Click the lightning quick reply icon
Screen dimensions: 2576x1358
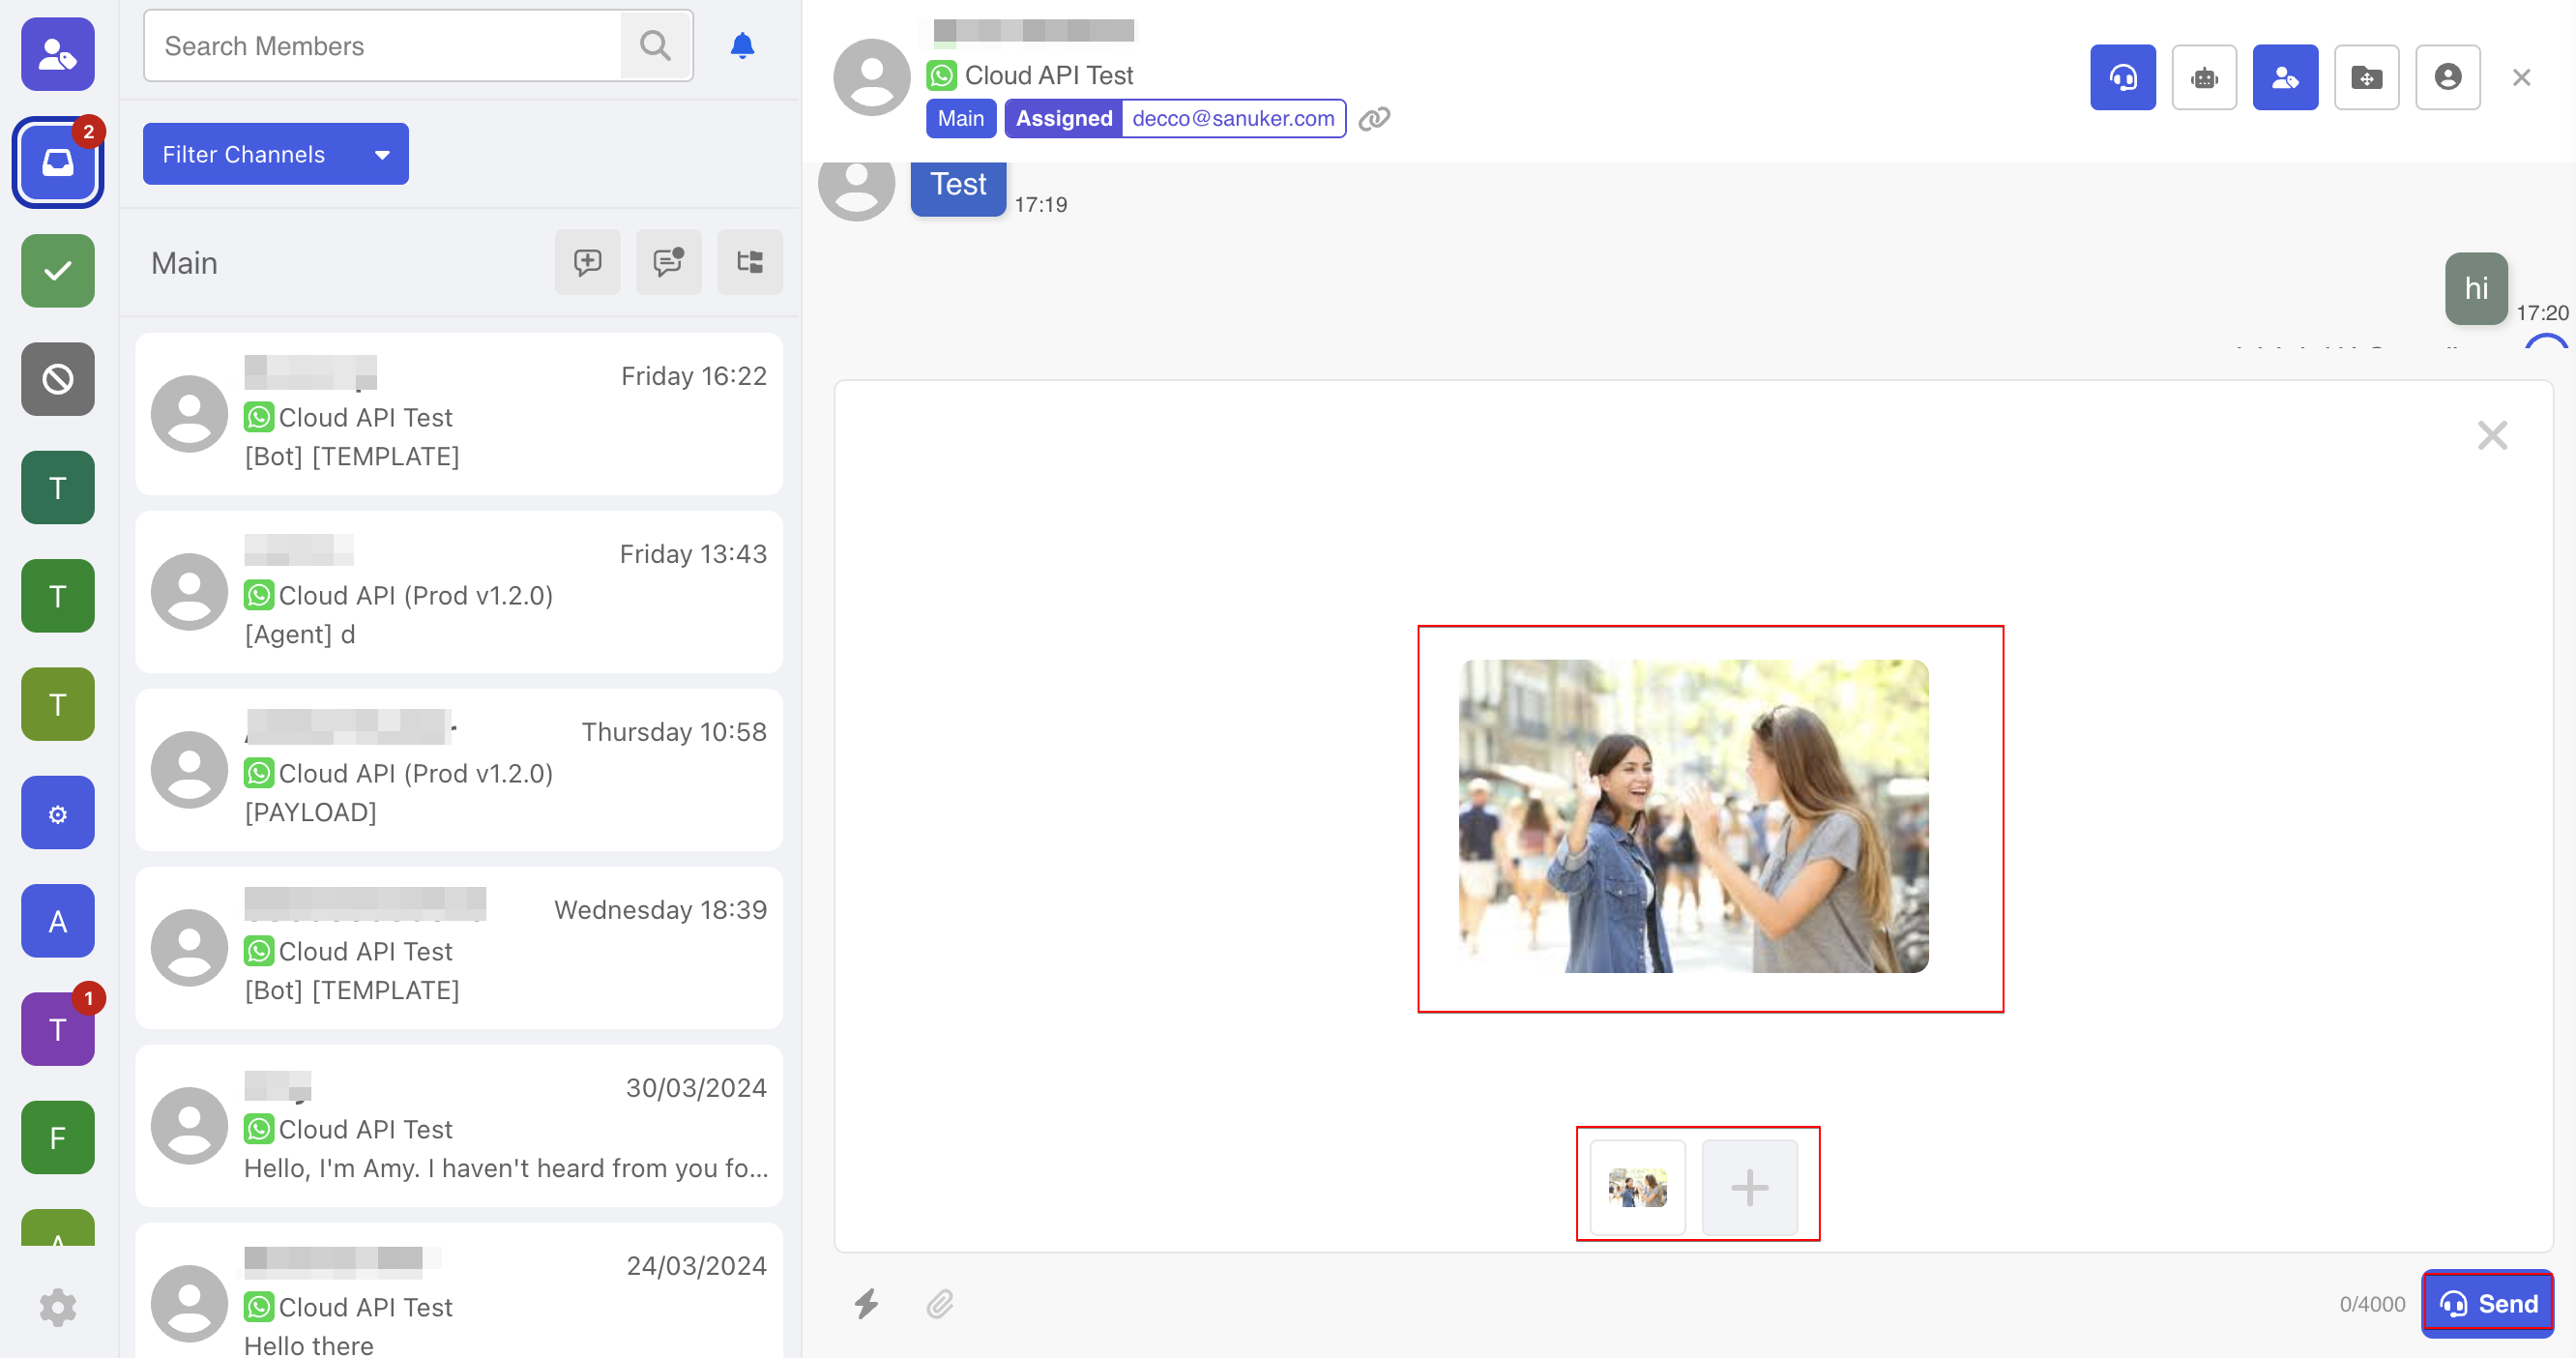866,1303
